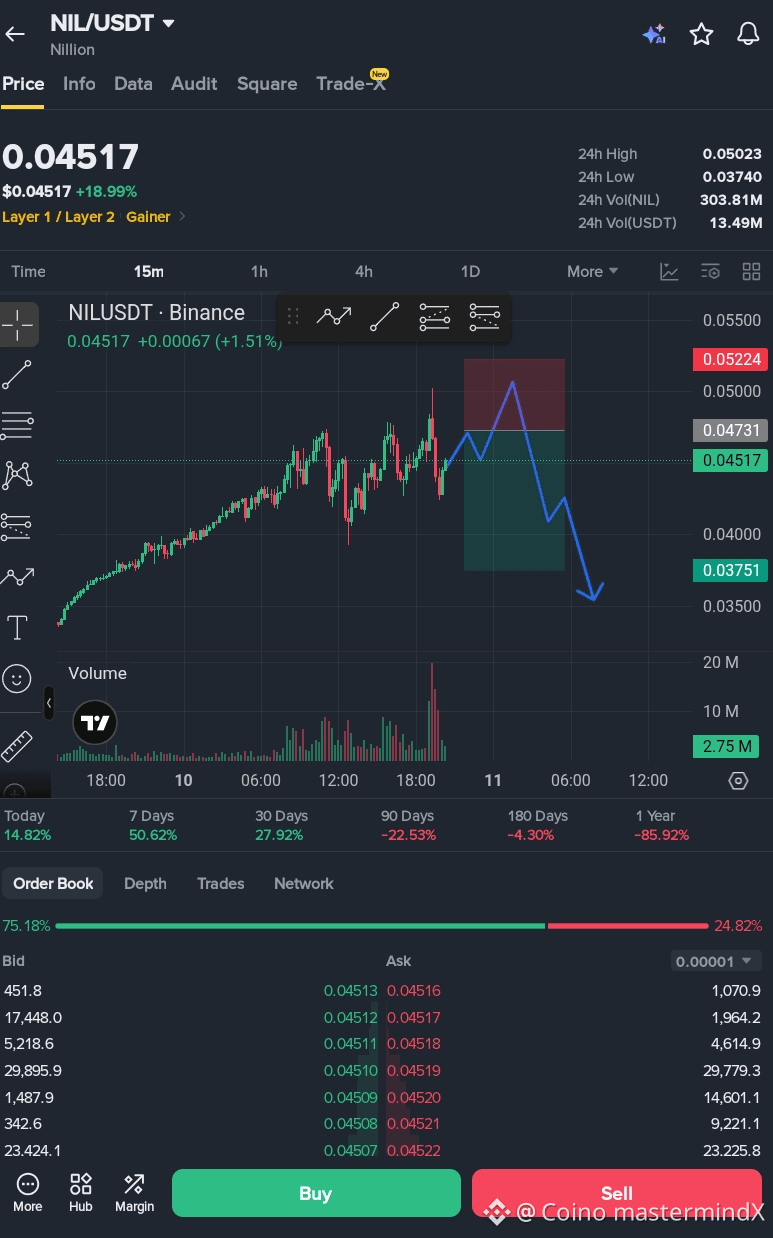Tap the Layer 1 / Layer 2 tag
This screenshot has width=773, height=1238.
tap(58, 216)
